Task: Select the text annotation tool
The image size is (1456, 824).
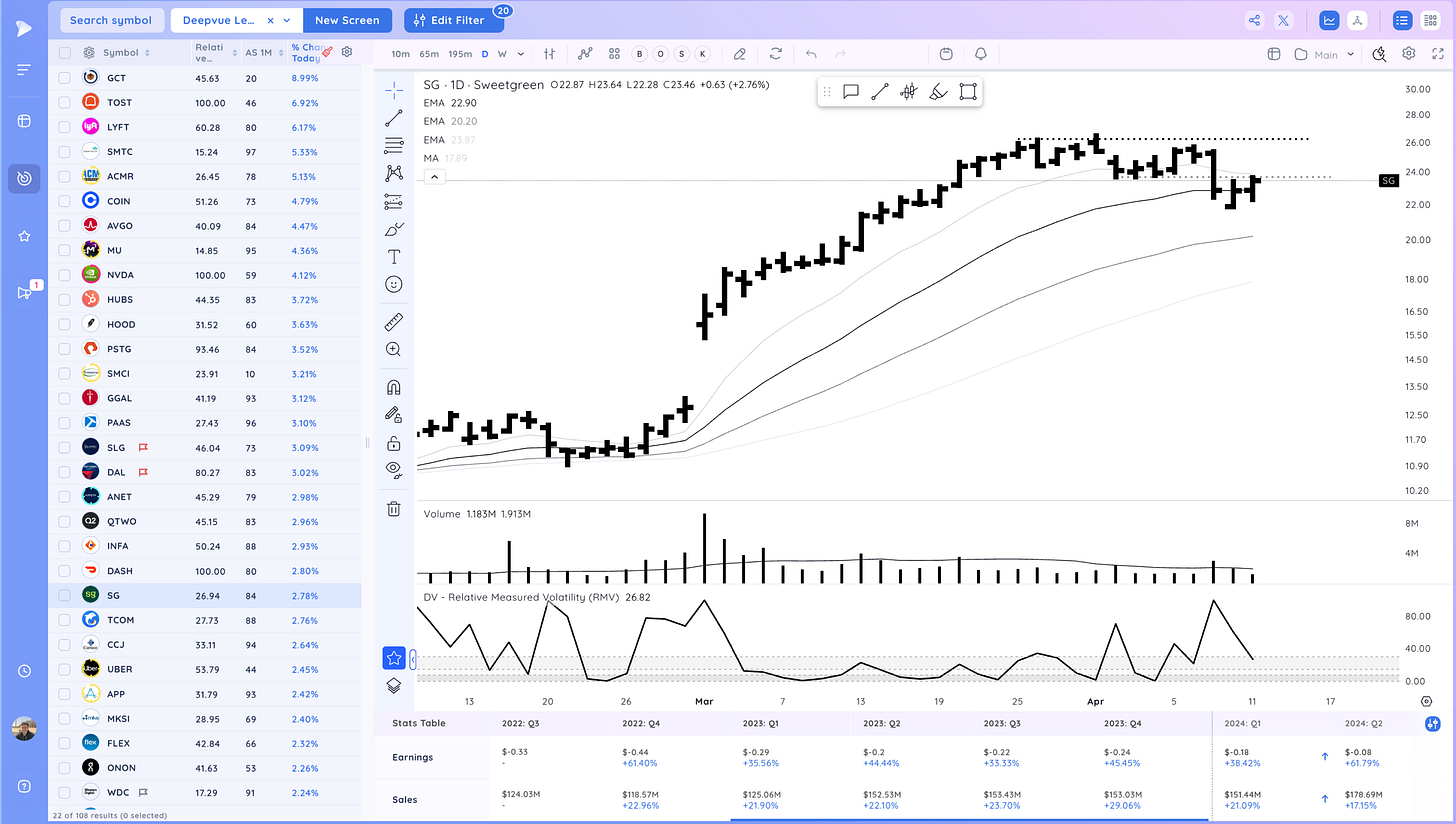Action: pyautogui.click(x=394, y=257)
